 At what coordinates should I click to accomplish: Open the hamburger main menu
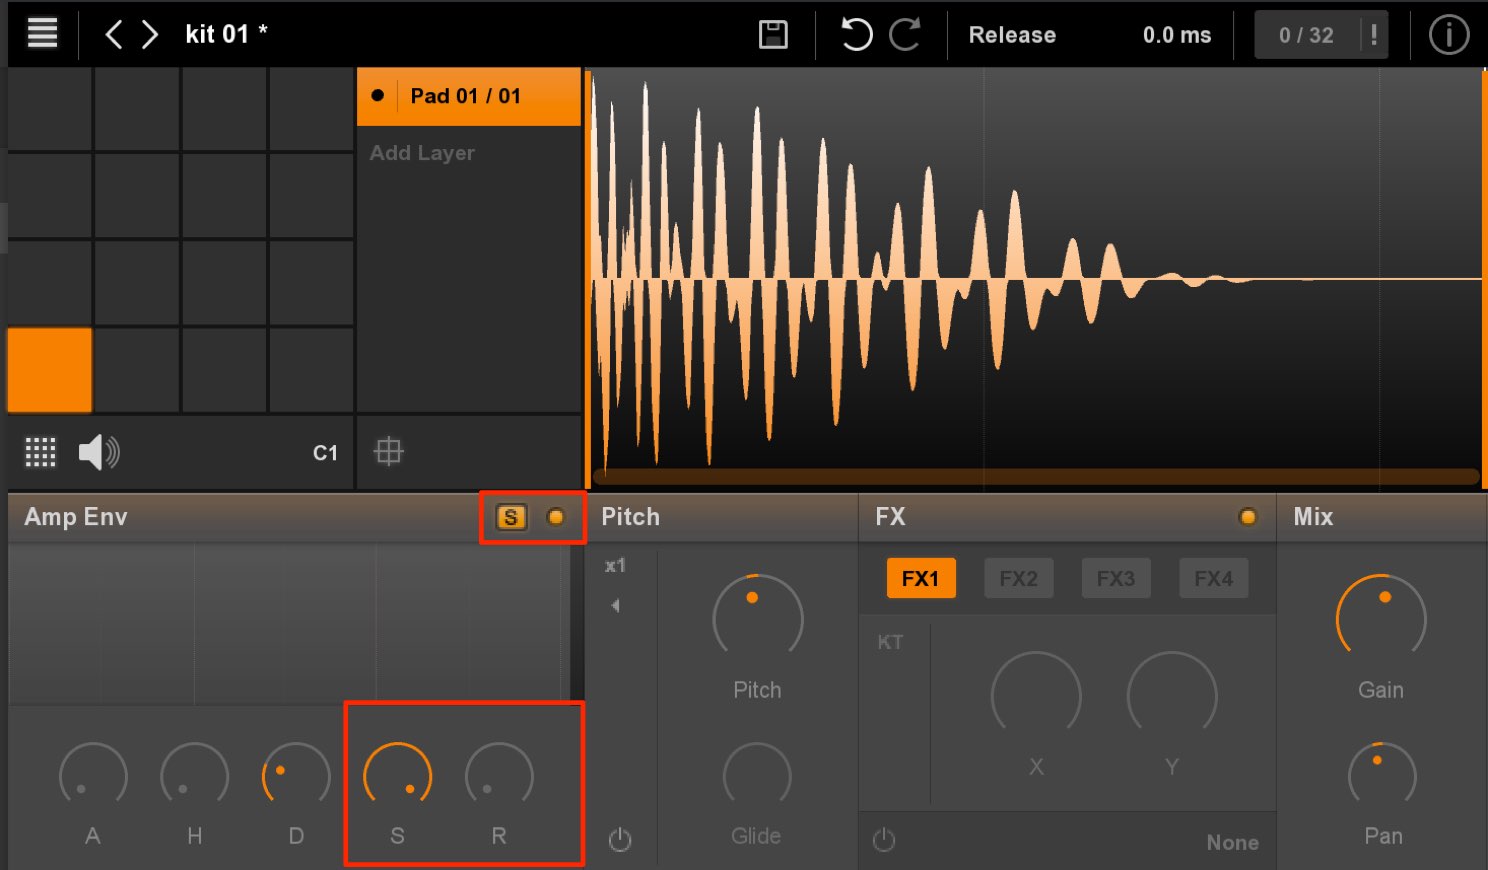[x=42, y=33]
